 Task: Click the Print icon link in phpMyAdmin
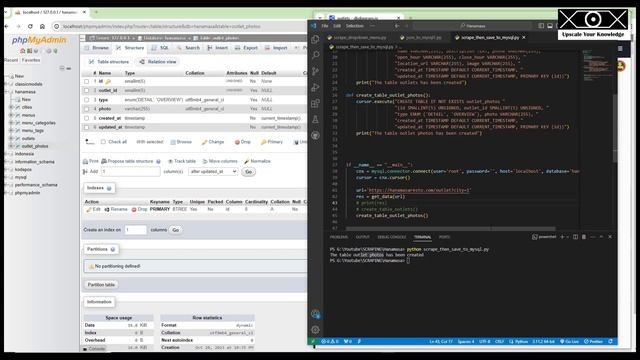[91, 161]
